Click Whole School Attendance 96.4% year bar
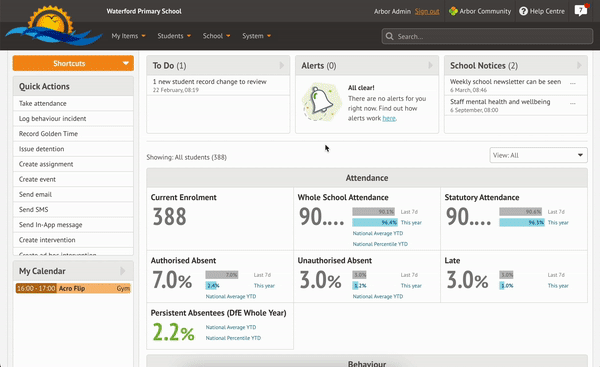 click(x=375, y=222)
